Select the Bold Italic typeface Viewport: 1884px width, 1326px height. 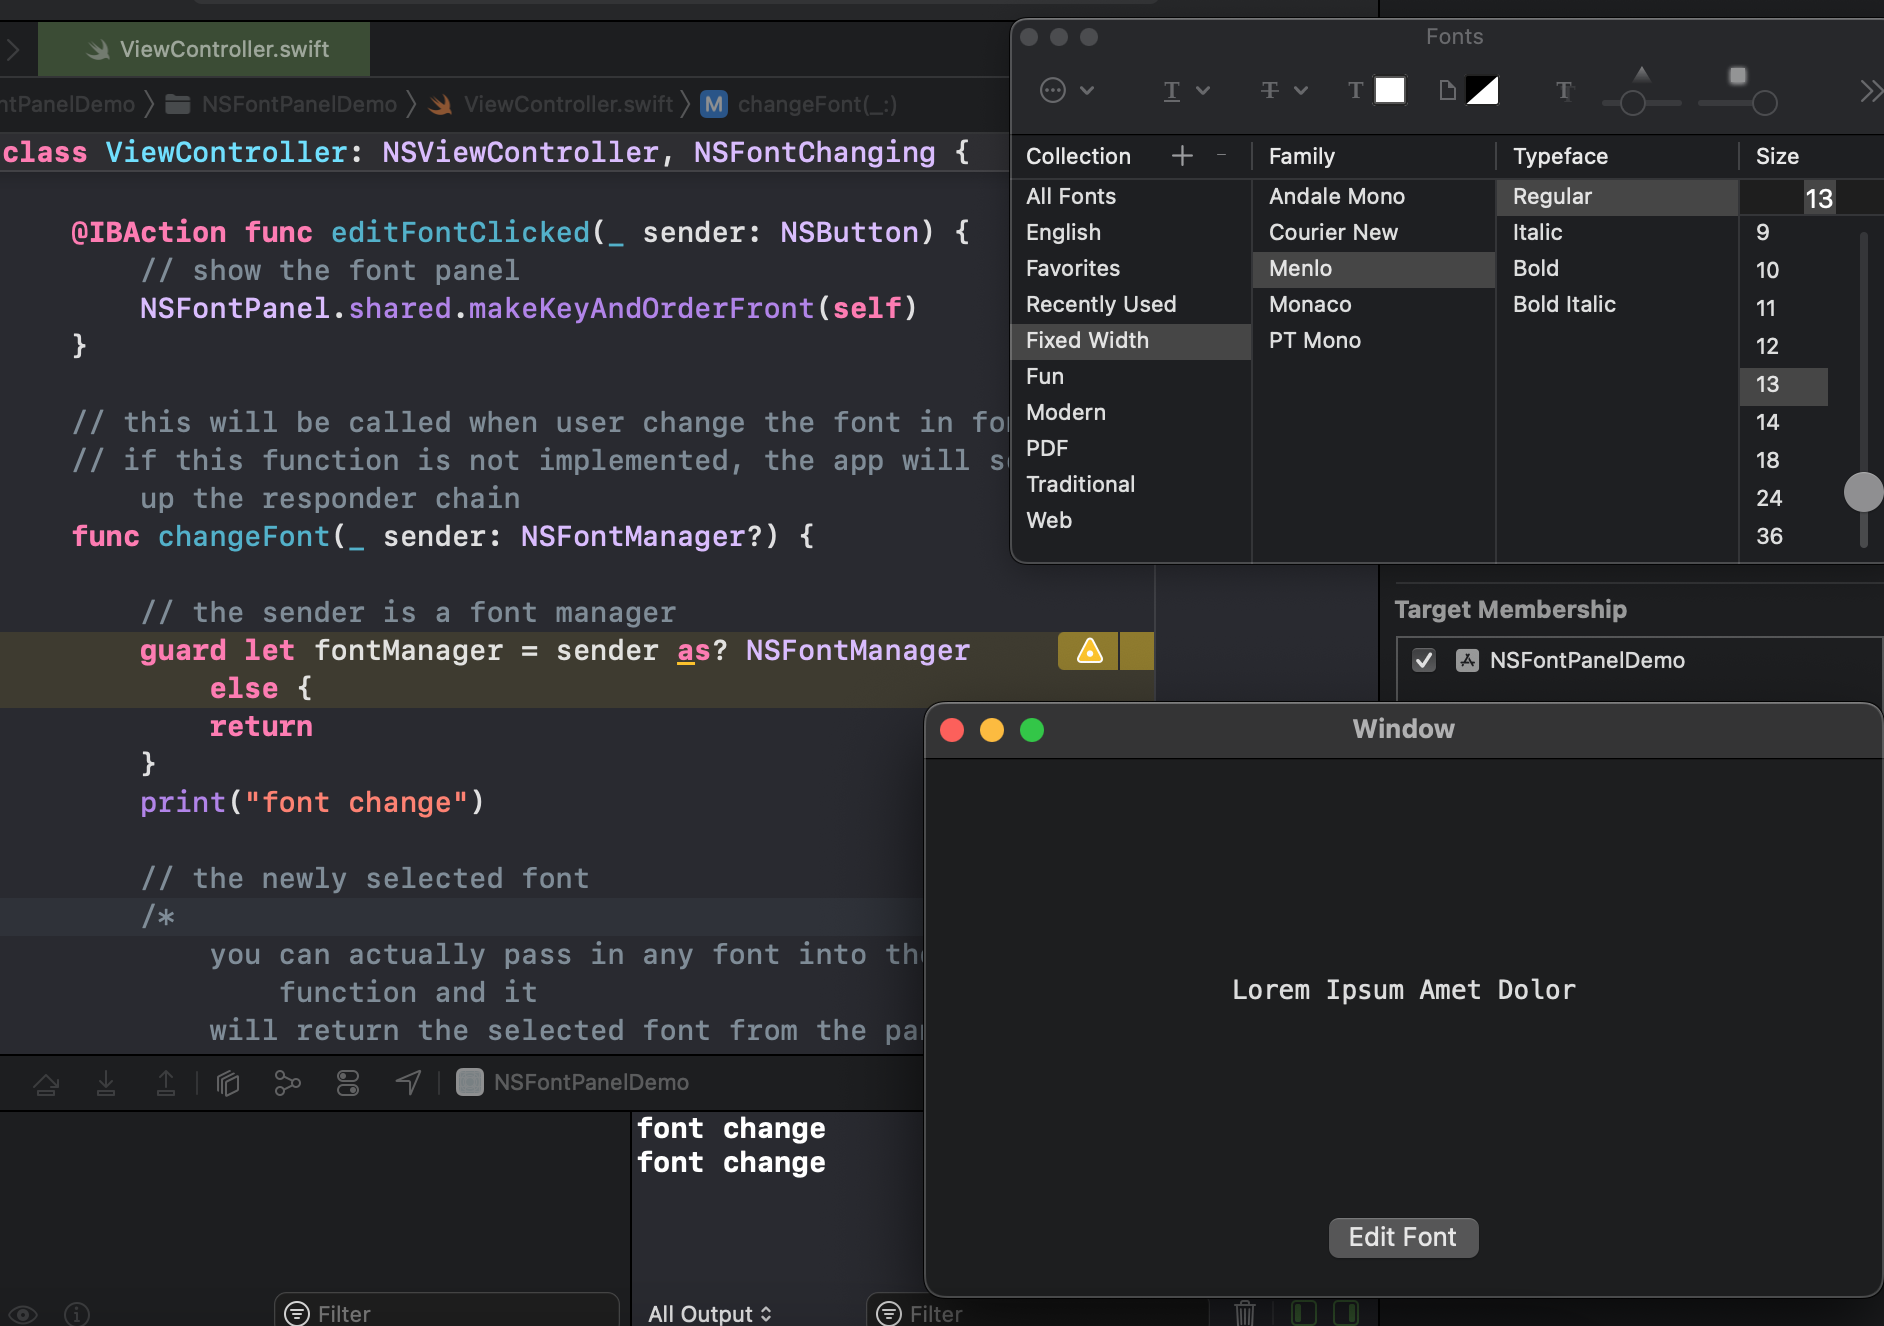click(1617, 304)
